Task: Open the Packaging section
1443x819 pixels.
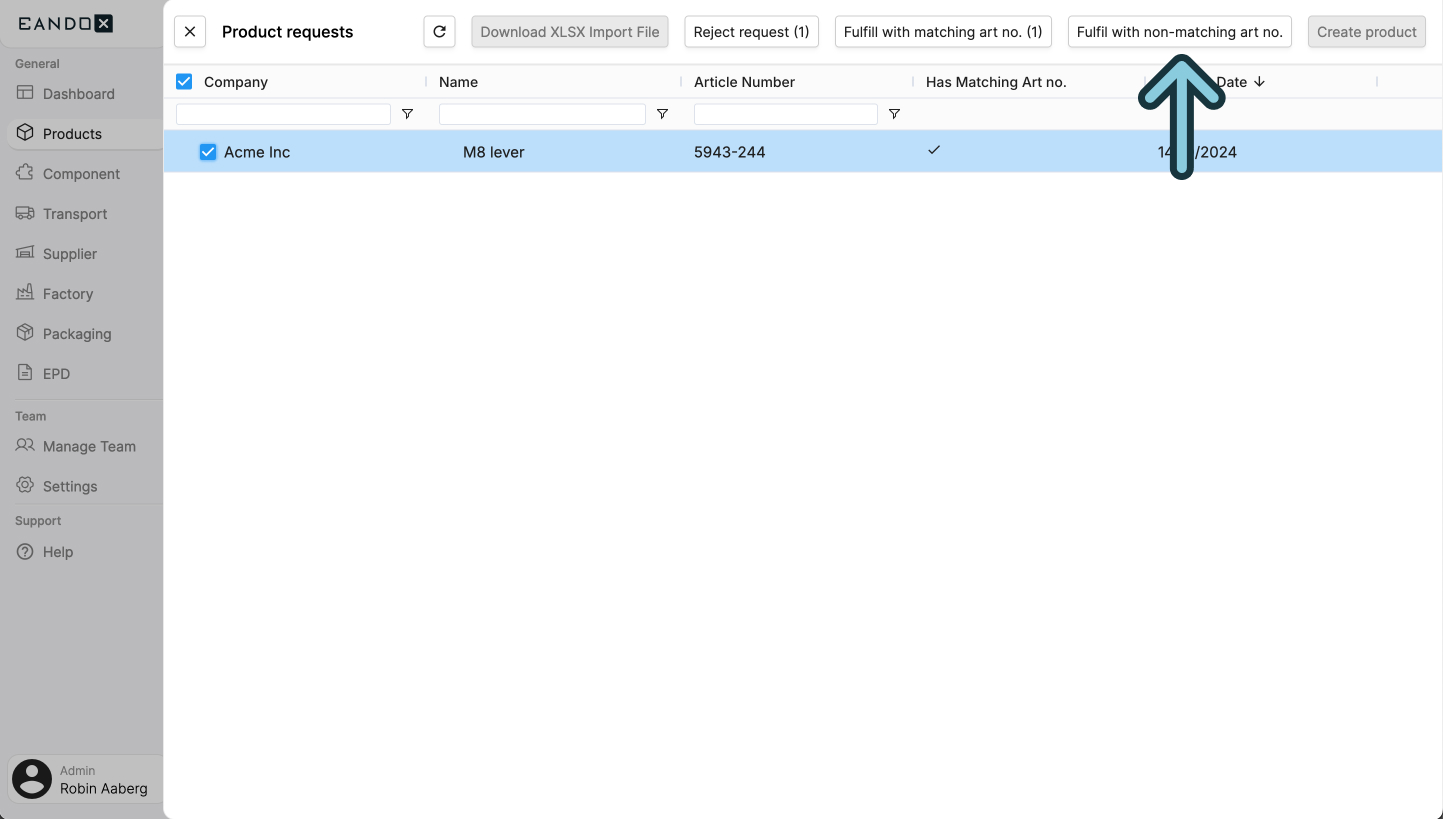Action: tap(76, 333)
